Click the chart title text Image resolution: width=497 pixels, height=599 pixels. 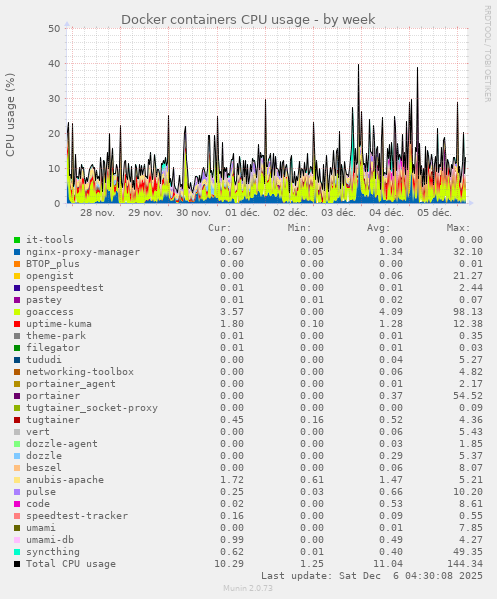coord(248,19)
